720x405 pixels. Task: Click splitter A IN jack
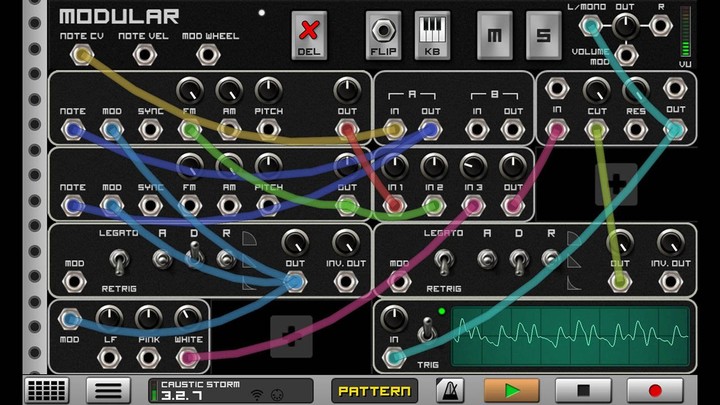tap(395, 130)
